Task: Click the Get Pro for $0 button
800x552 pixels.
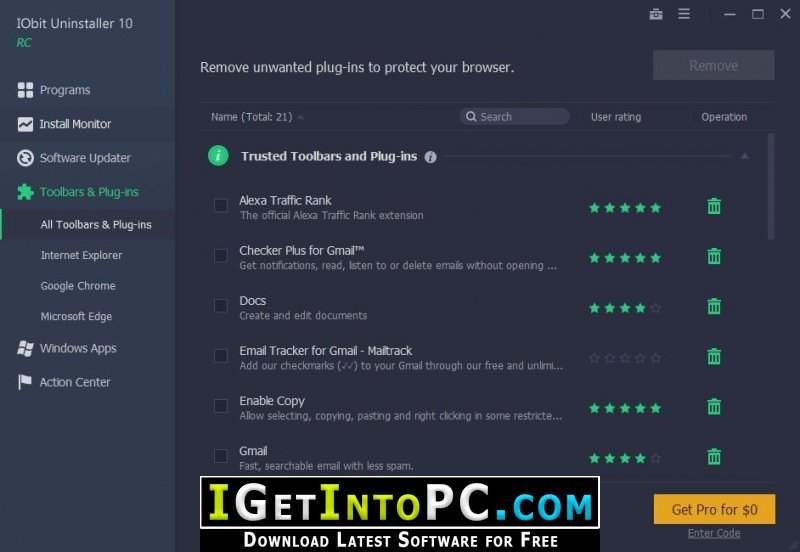Action: (x=714, y=509)
